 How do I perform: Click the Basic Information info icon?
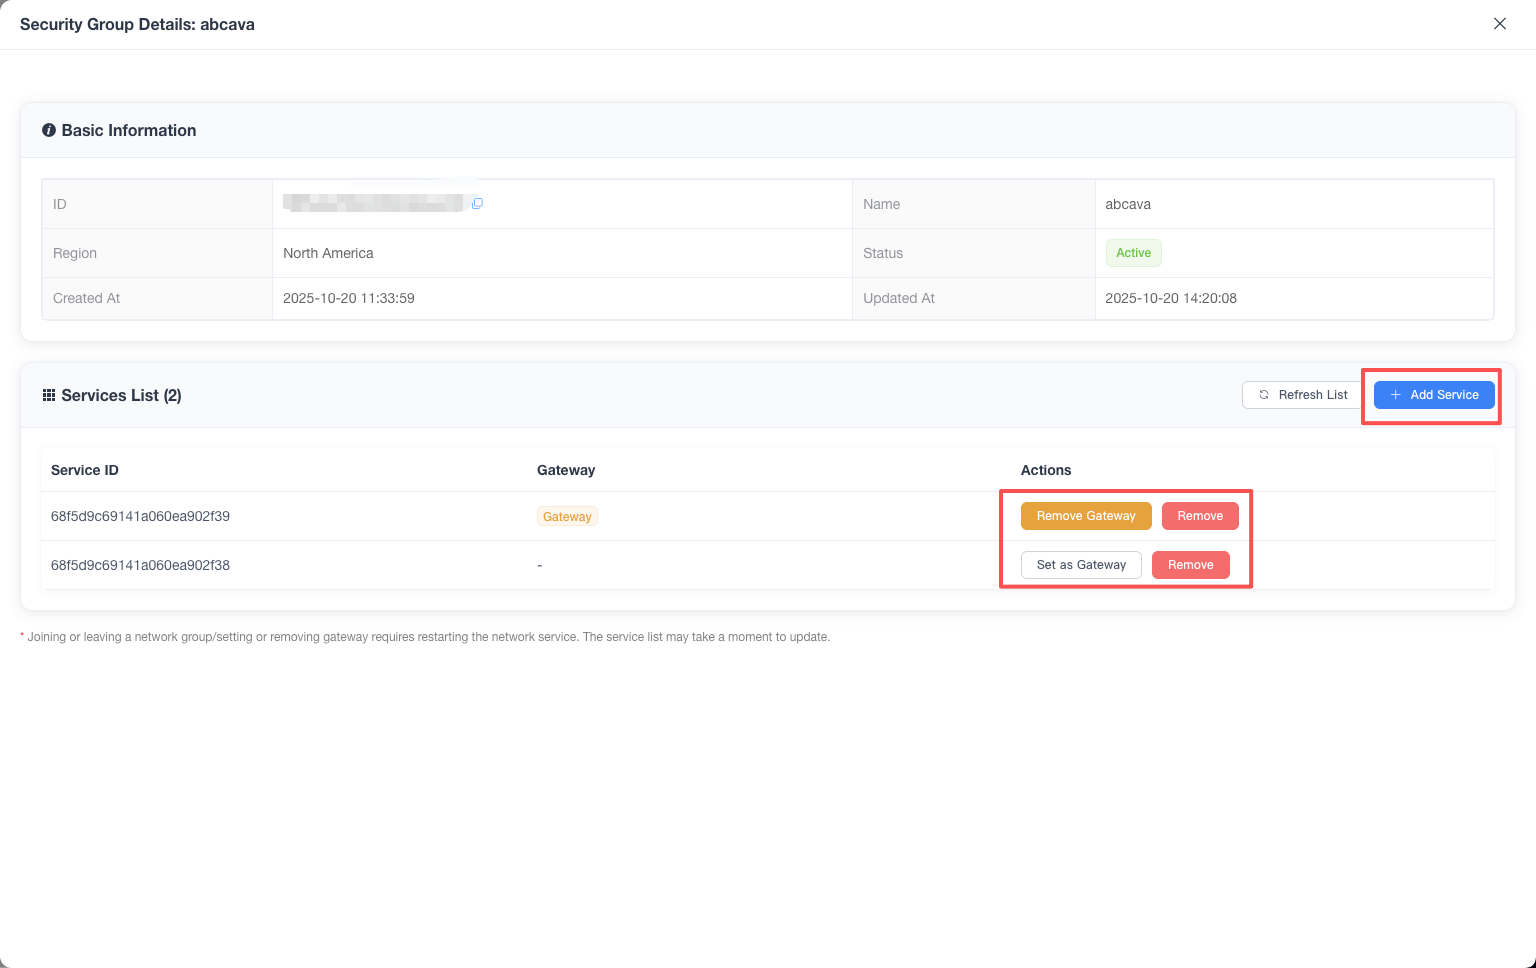point(48,131)
